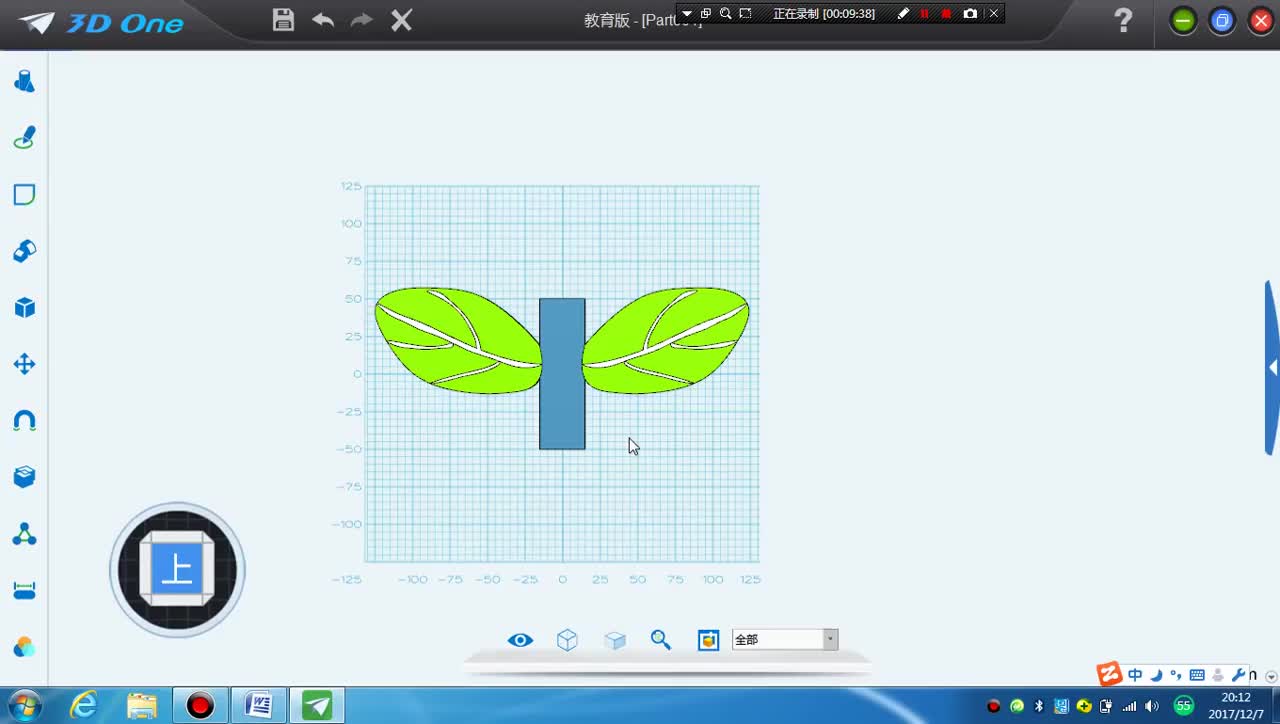Launch Internet Explorer from taskbar
1280x724 pixels.
84,706
